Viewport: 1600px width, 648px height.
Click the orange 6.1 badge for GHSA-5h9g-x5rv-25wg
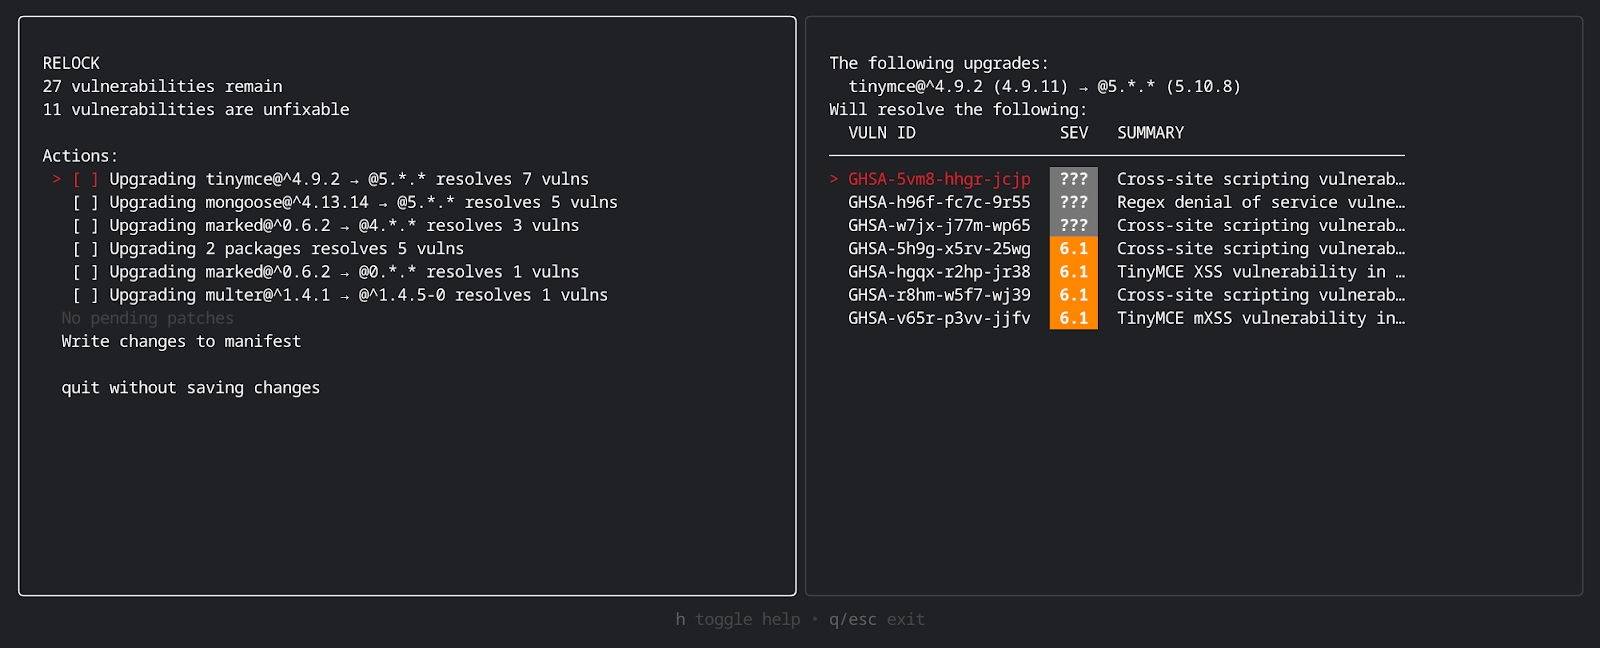(1074, 248)
